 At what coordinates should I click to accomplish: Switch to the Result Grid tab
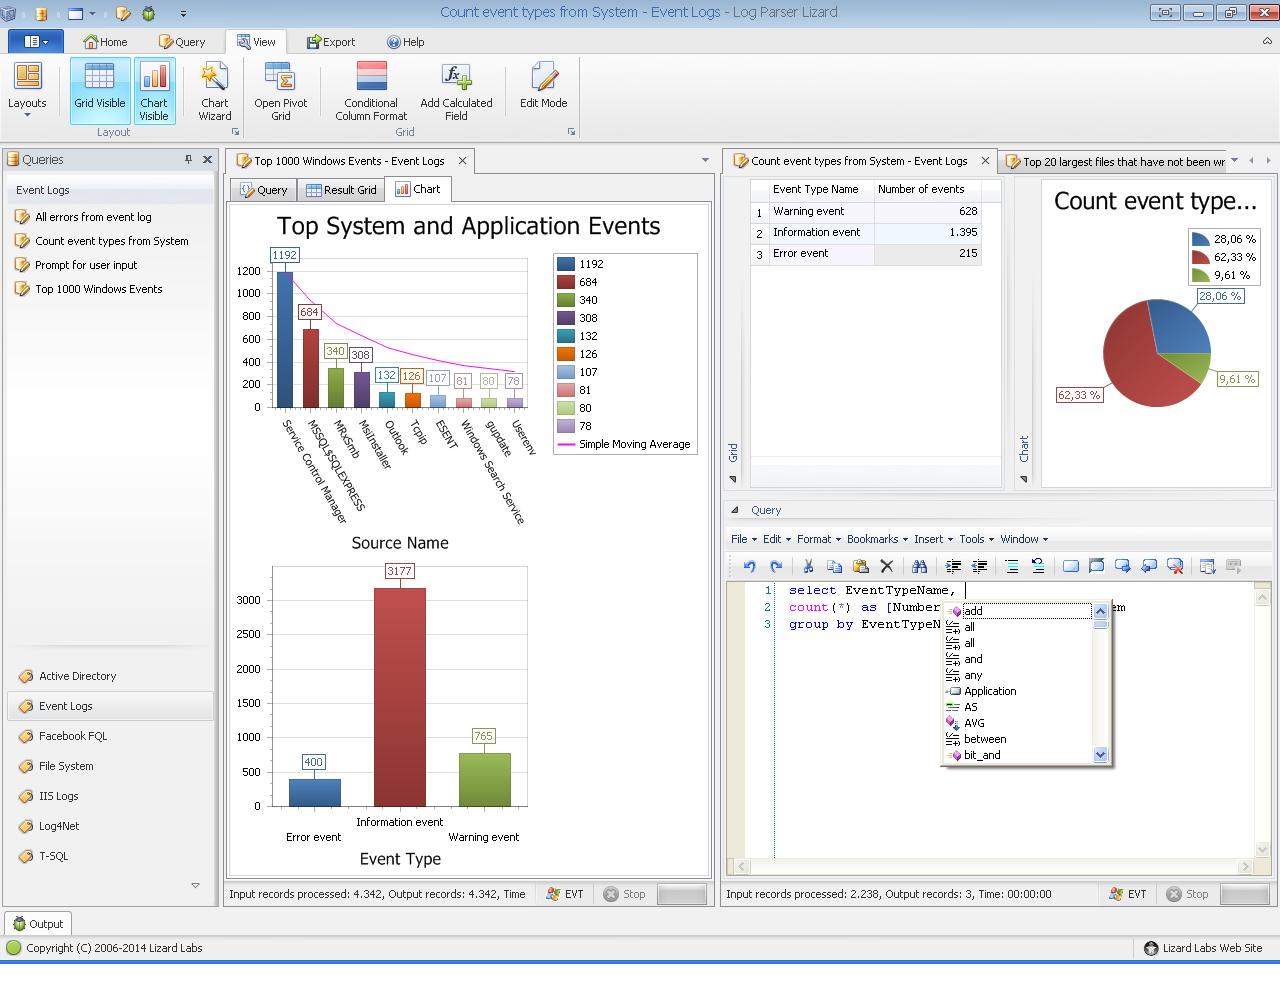tap(342, 190)
